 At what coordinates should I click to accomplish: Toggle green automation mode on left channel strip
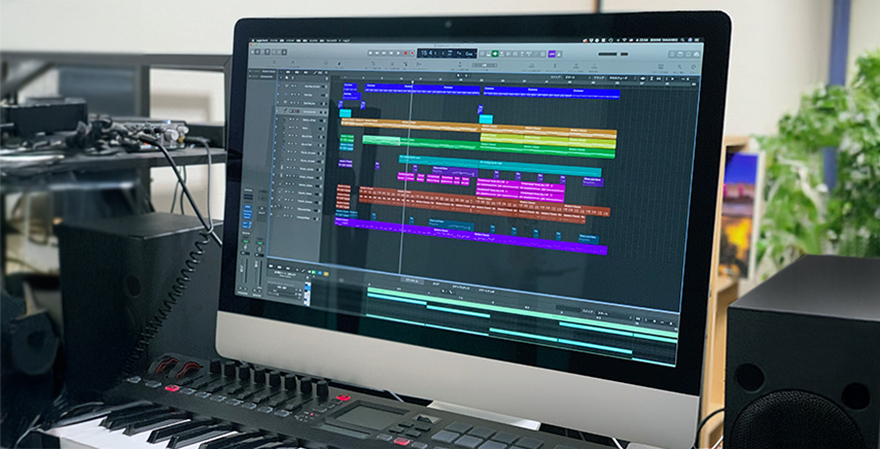coord(245,241)
